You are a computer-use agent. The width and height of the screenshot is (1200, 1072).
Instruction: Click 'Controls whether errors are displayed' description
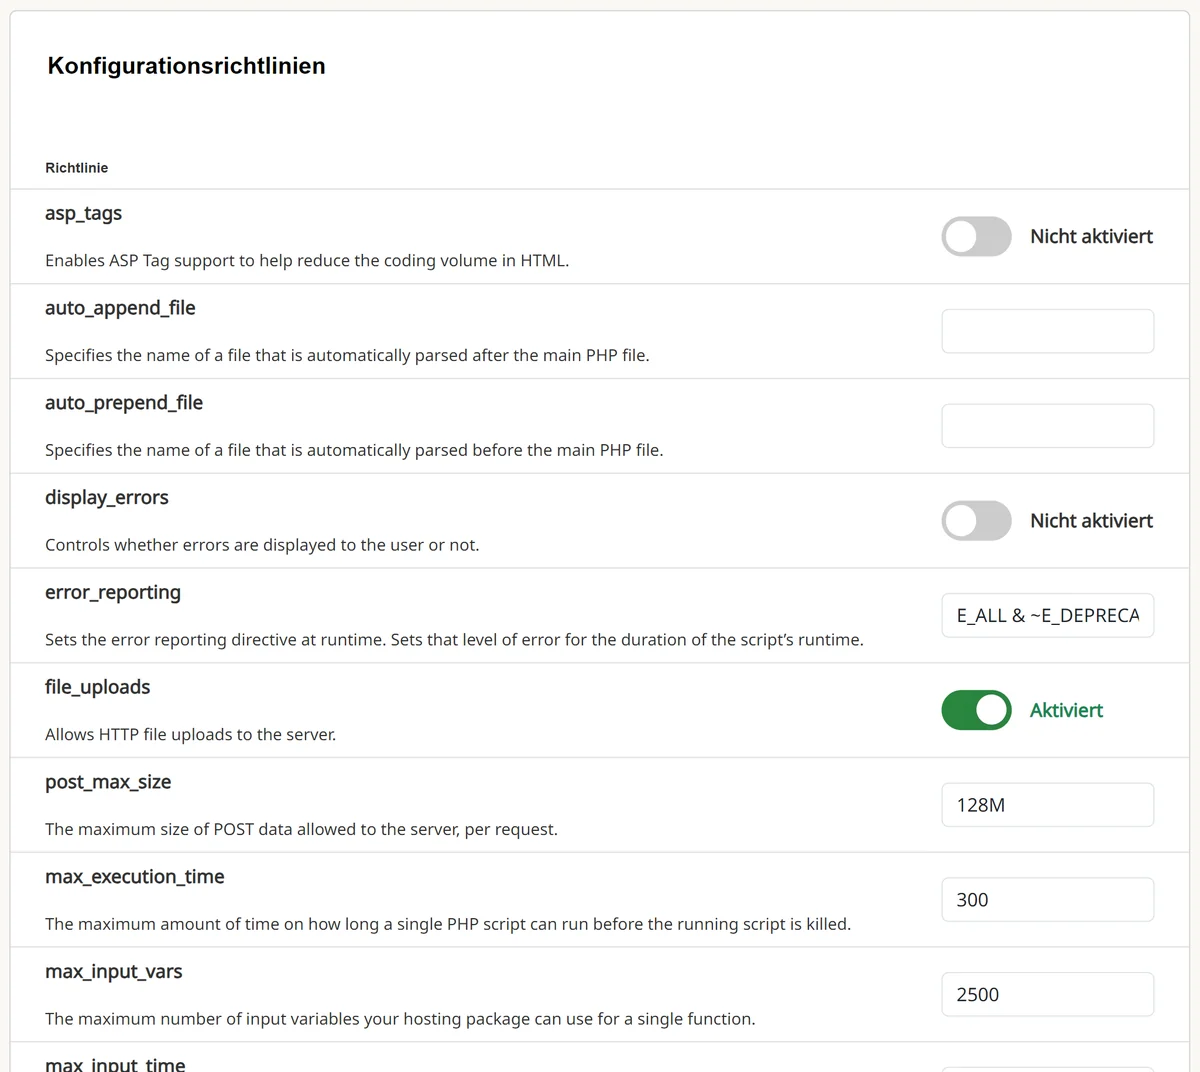(262, 545)
